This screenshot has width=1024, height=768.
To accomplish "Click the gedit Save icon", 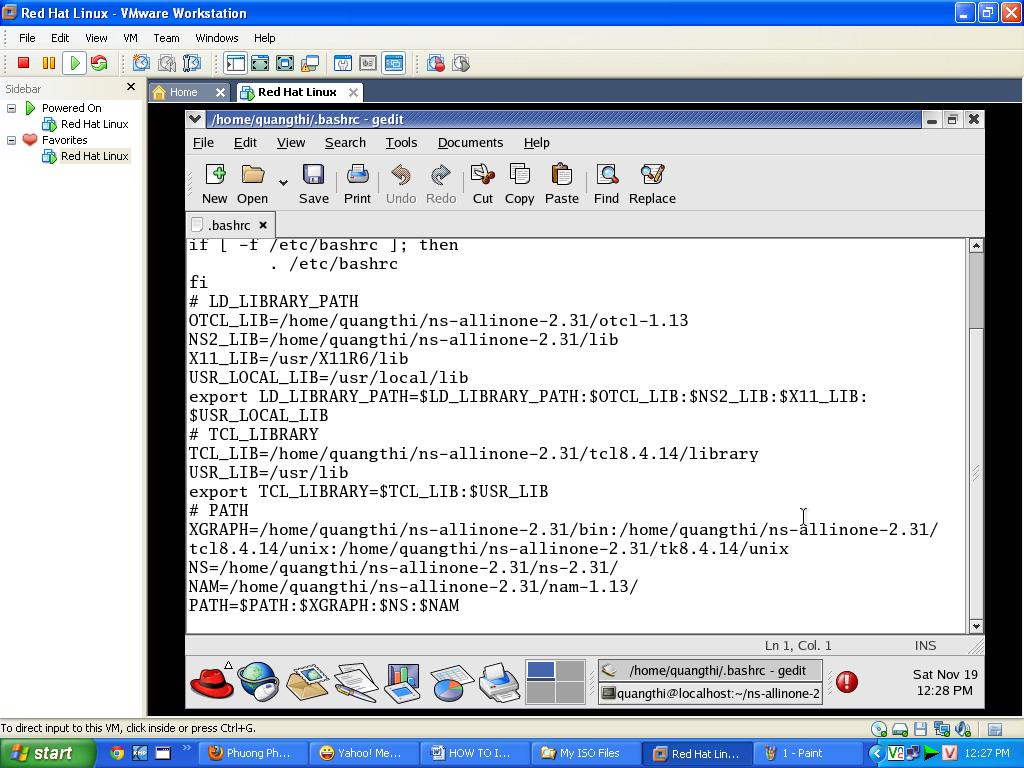I will (x=313, y=176).
